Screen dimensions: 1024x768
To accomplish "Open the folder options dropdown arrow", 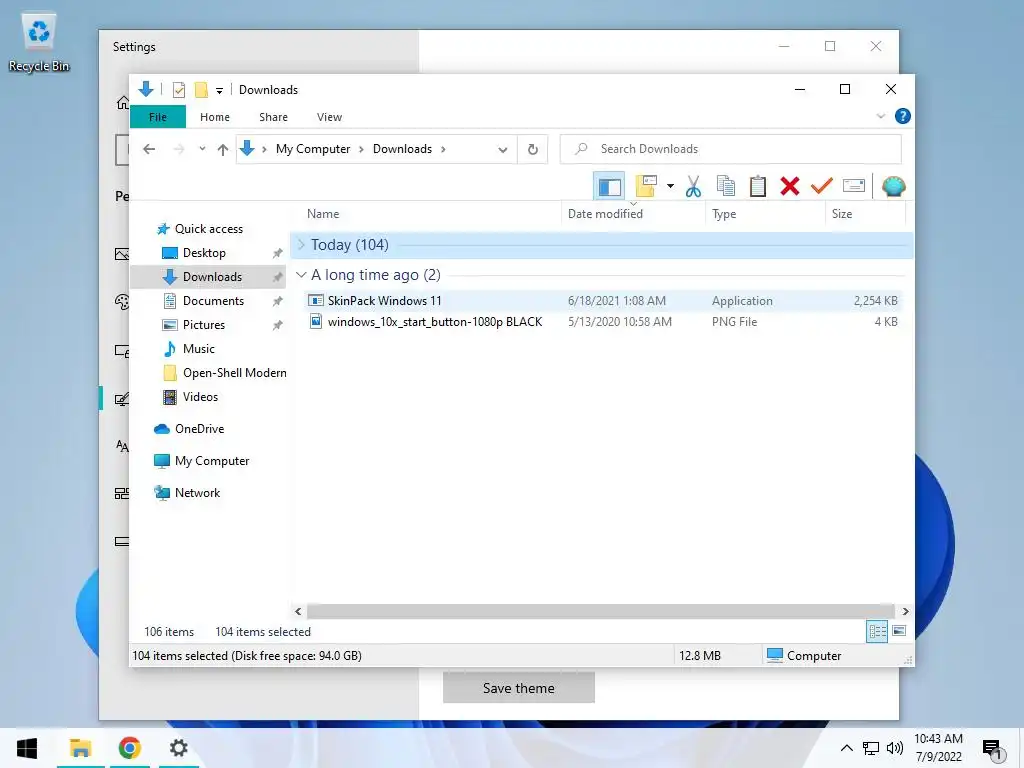I will (670, 186).
